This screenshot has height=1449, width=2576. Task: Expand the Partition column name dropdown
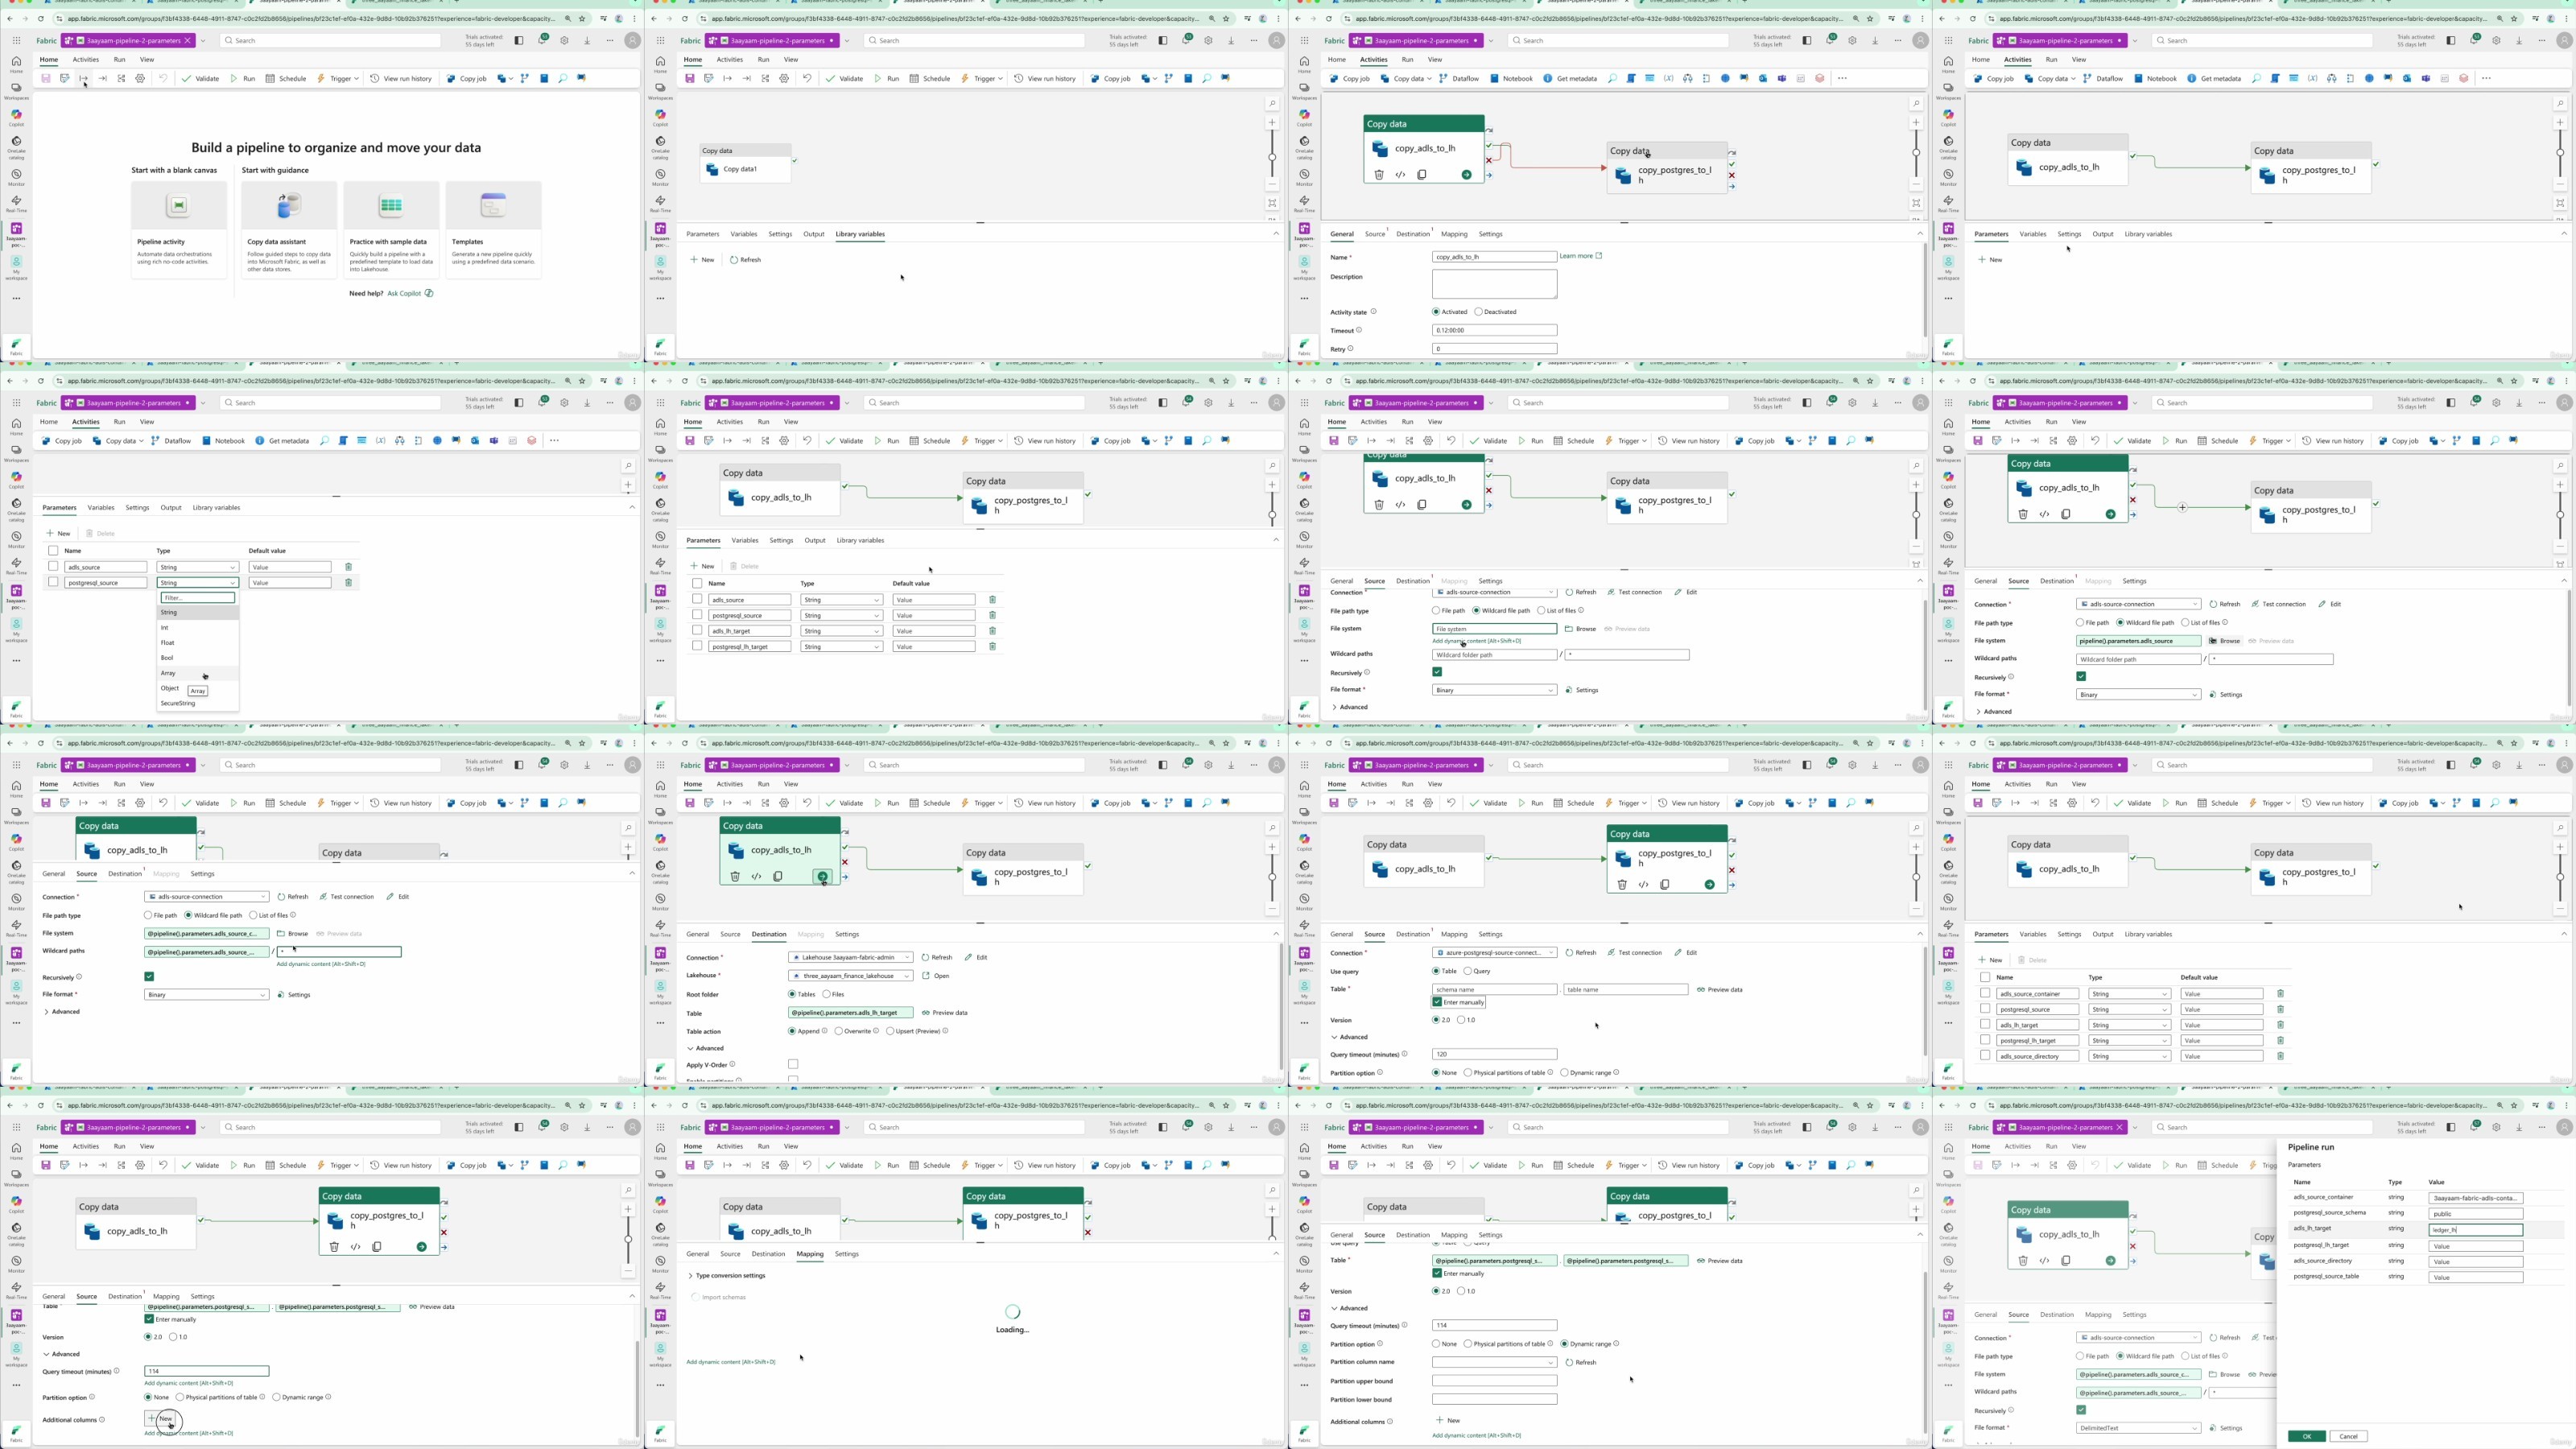tap(1494, 1363)
